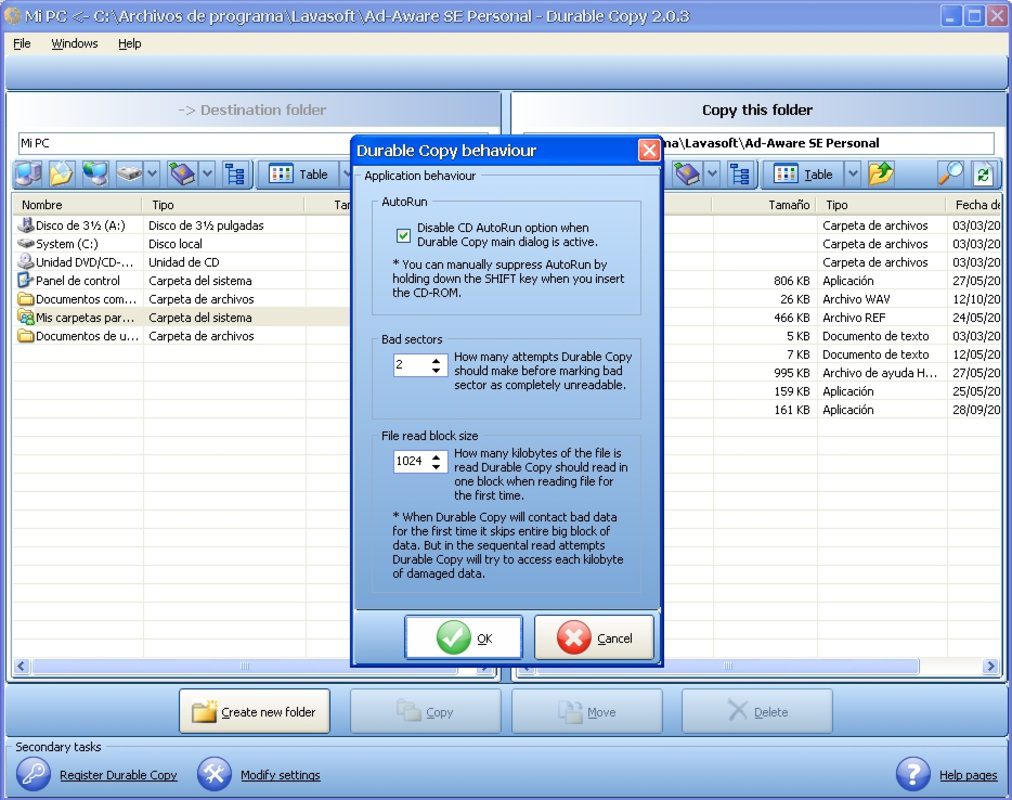Viewport: 1012px width, 800px height.
Task: Click the disk drive icon in destination toolbar
Action: [x=129, y=174]
